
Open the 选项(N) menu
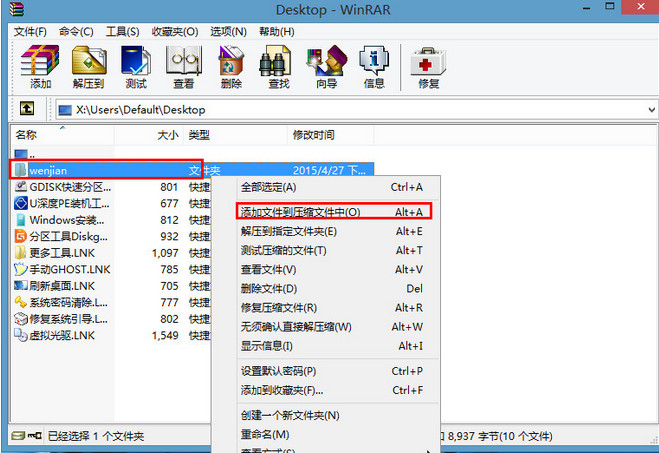point(228,32)
